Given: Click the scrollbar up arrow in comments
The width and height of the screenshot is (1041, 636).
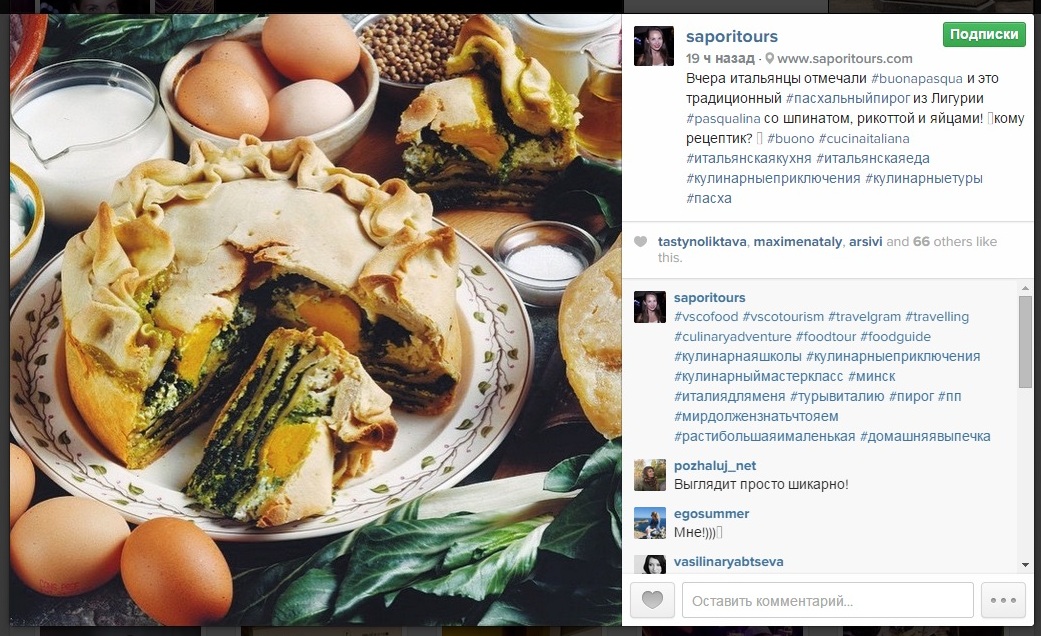Looking at the screenshot, I should pyautogui.click(x=1025, y=288).
